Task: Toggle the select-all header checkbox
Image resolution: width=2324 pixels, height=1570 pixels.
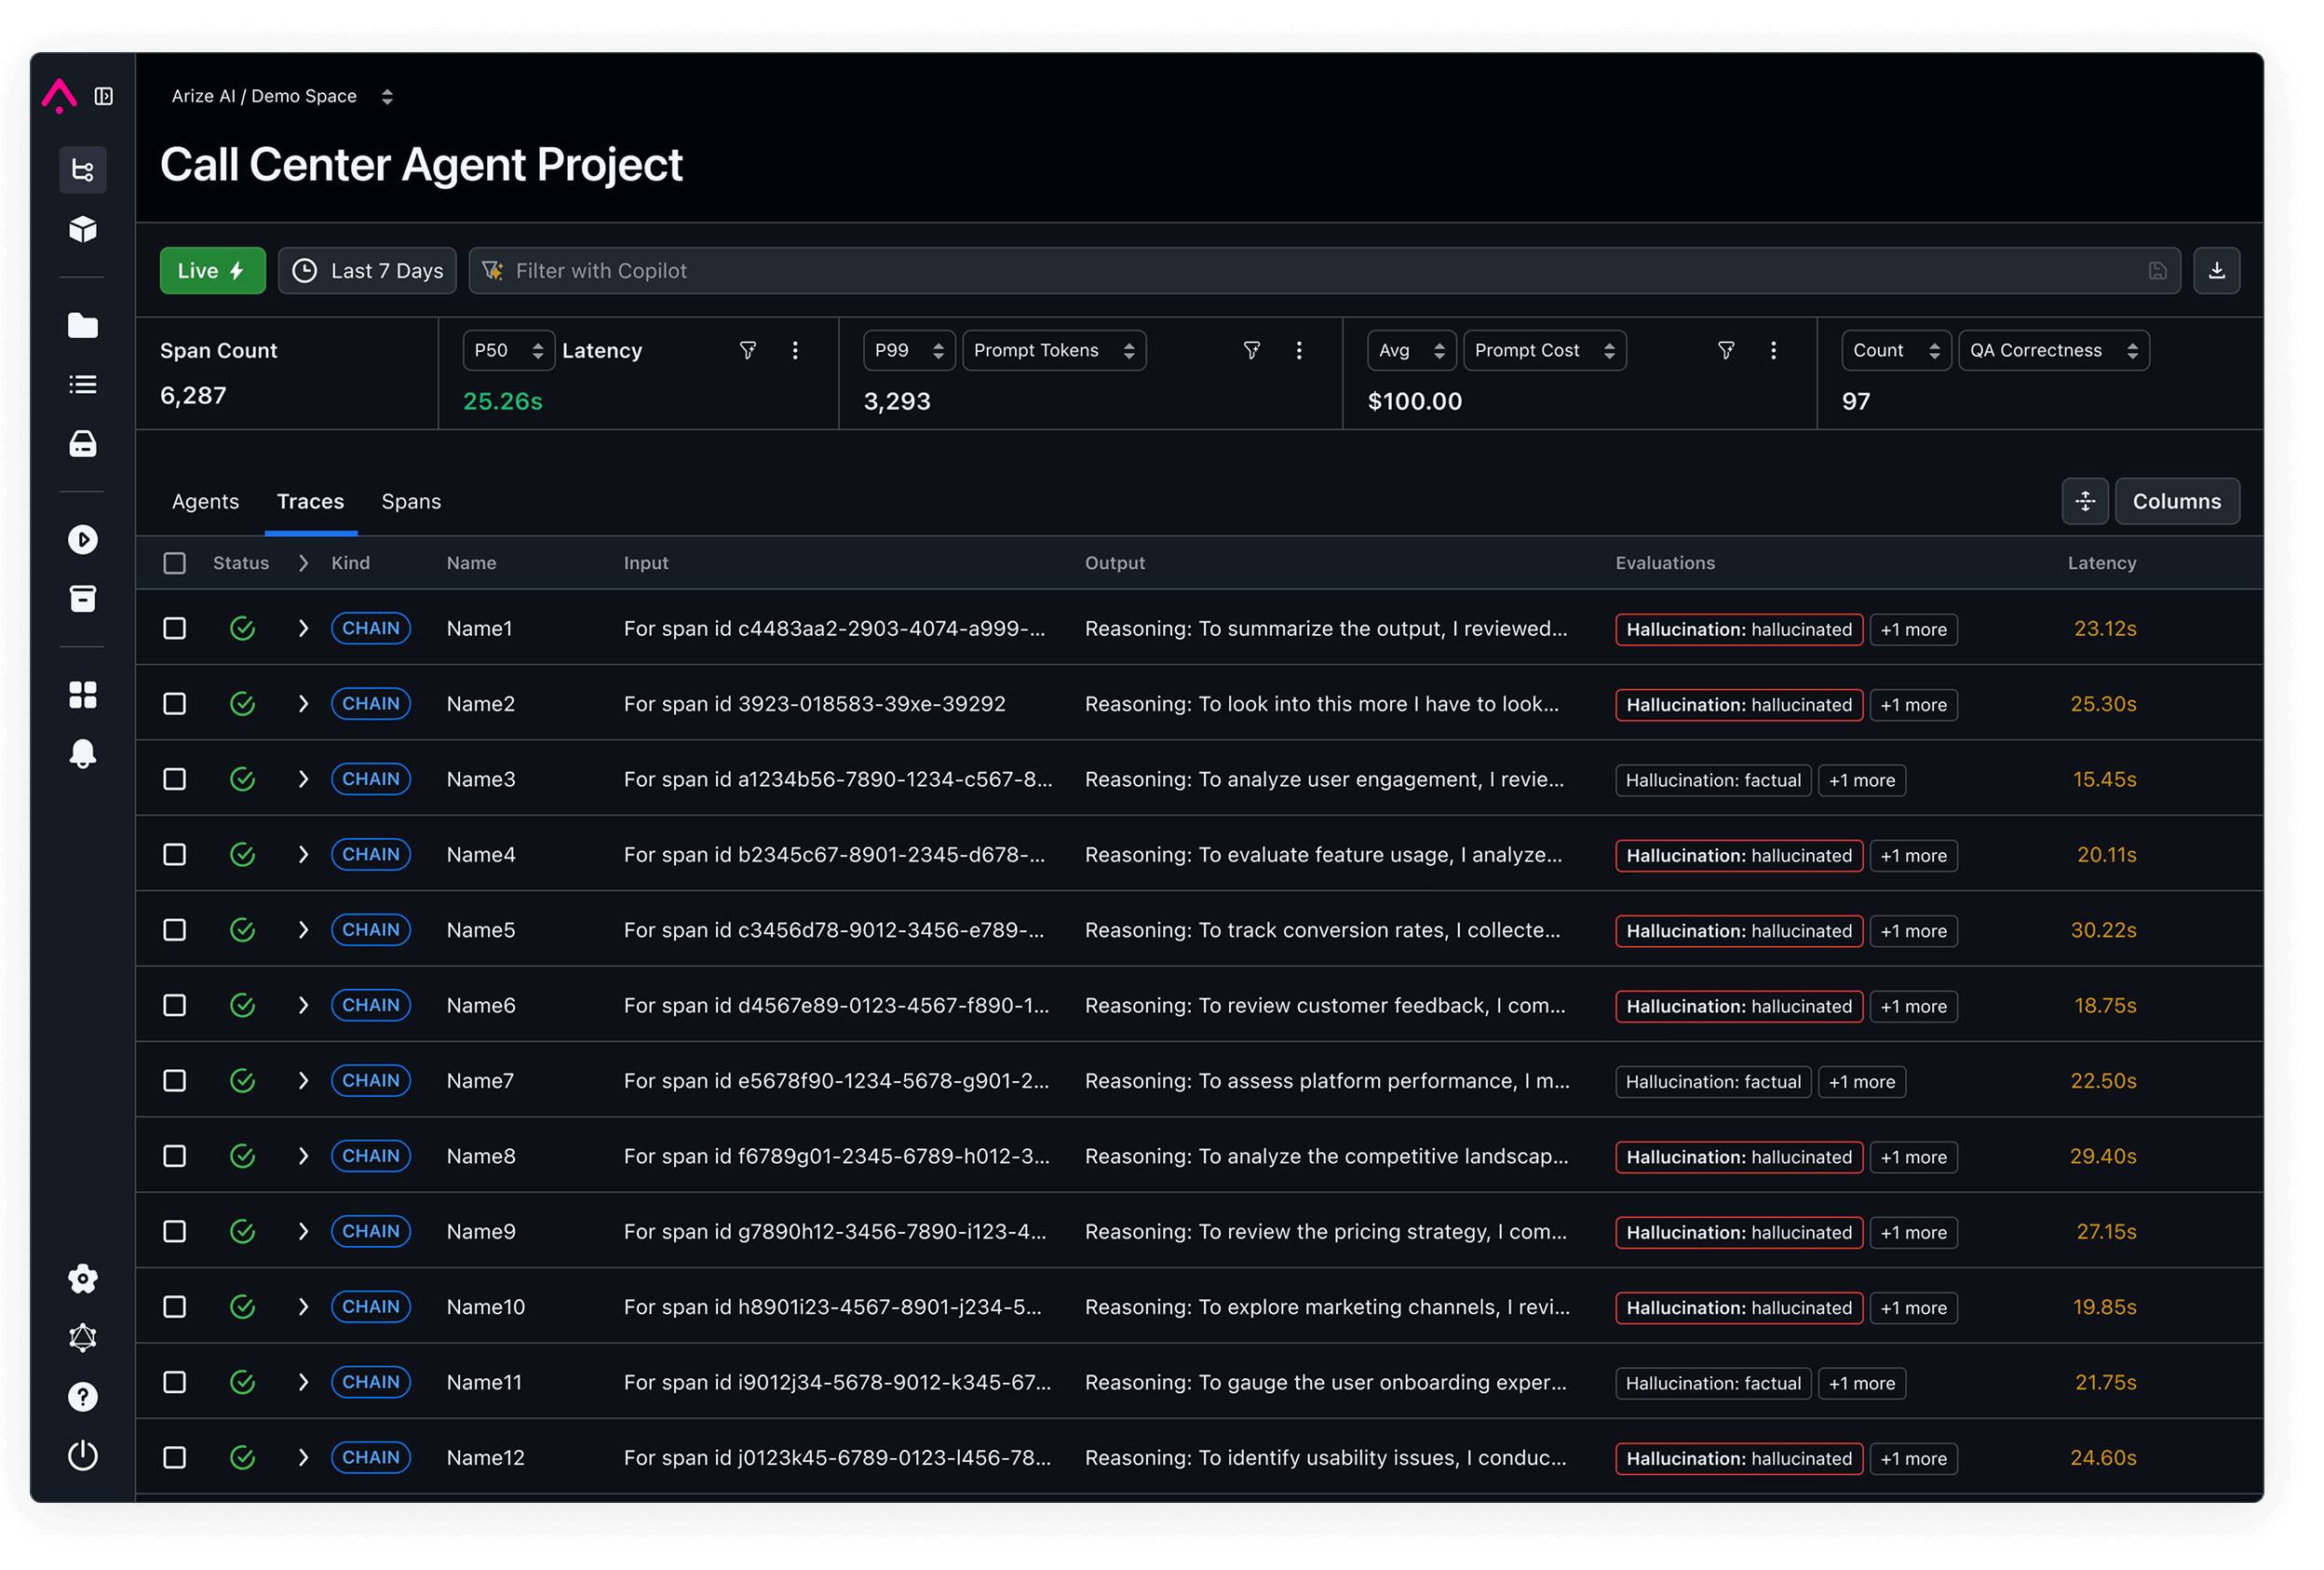Action: (175, 563)
